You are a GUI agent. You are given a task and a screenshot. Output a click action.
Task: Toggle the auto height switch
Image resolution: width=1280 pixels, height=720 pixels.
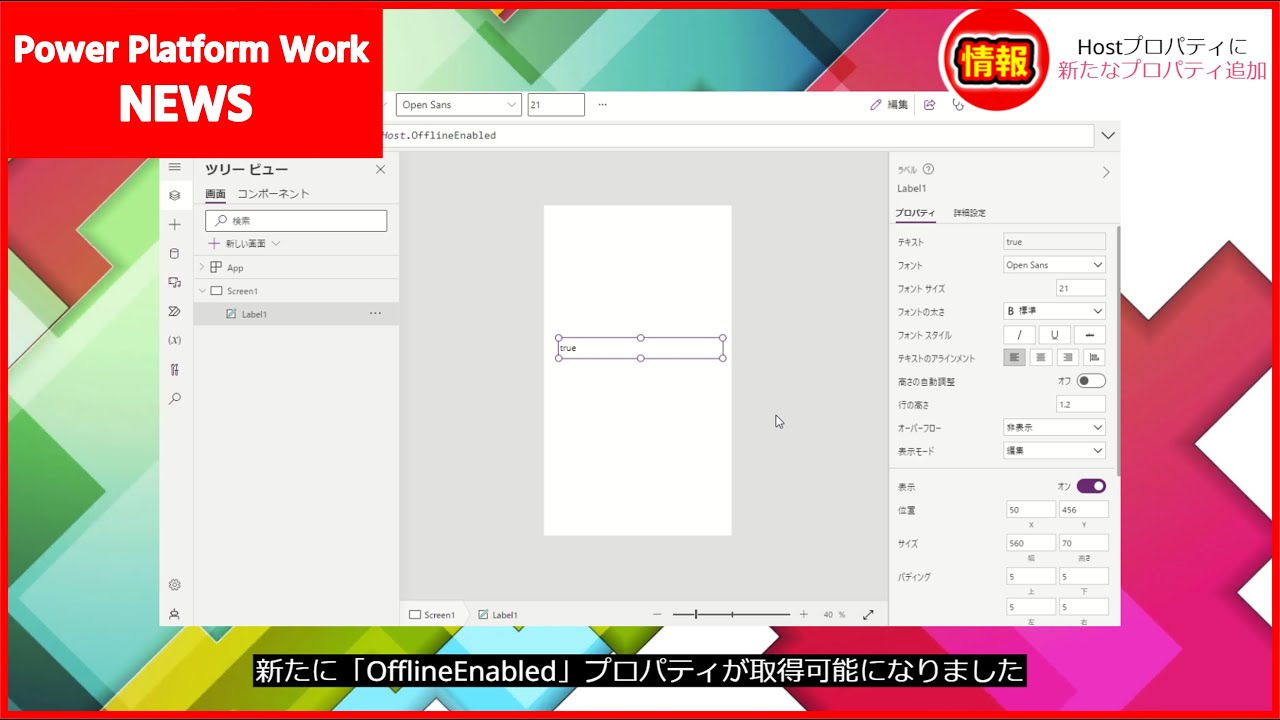1091,381
